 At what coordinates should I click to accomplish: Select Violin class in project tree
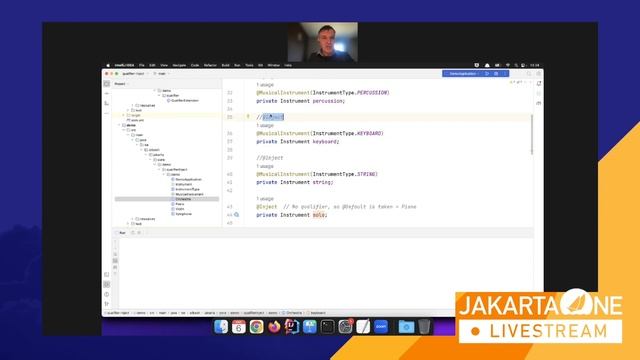180,209
